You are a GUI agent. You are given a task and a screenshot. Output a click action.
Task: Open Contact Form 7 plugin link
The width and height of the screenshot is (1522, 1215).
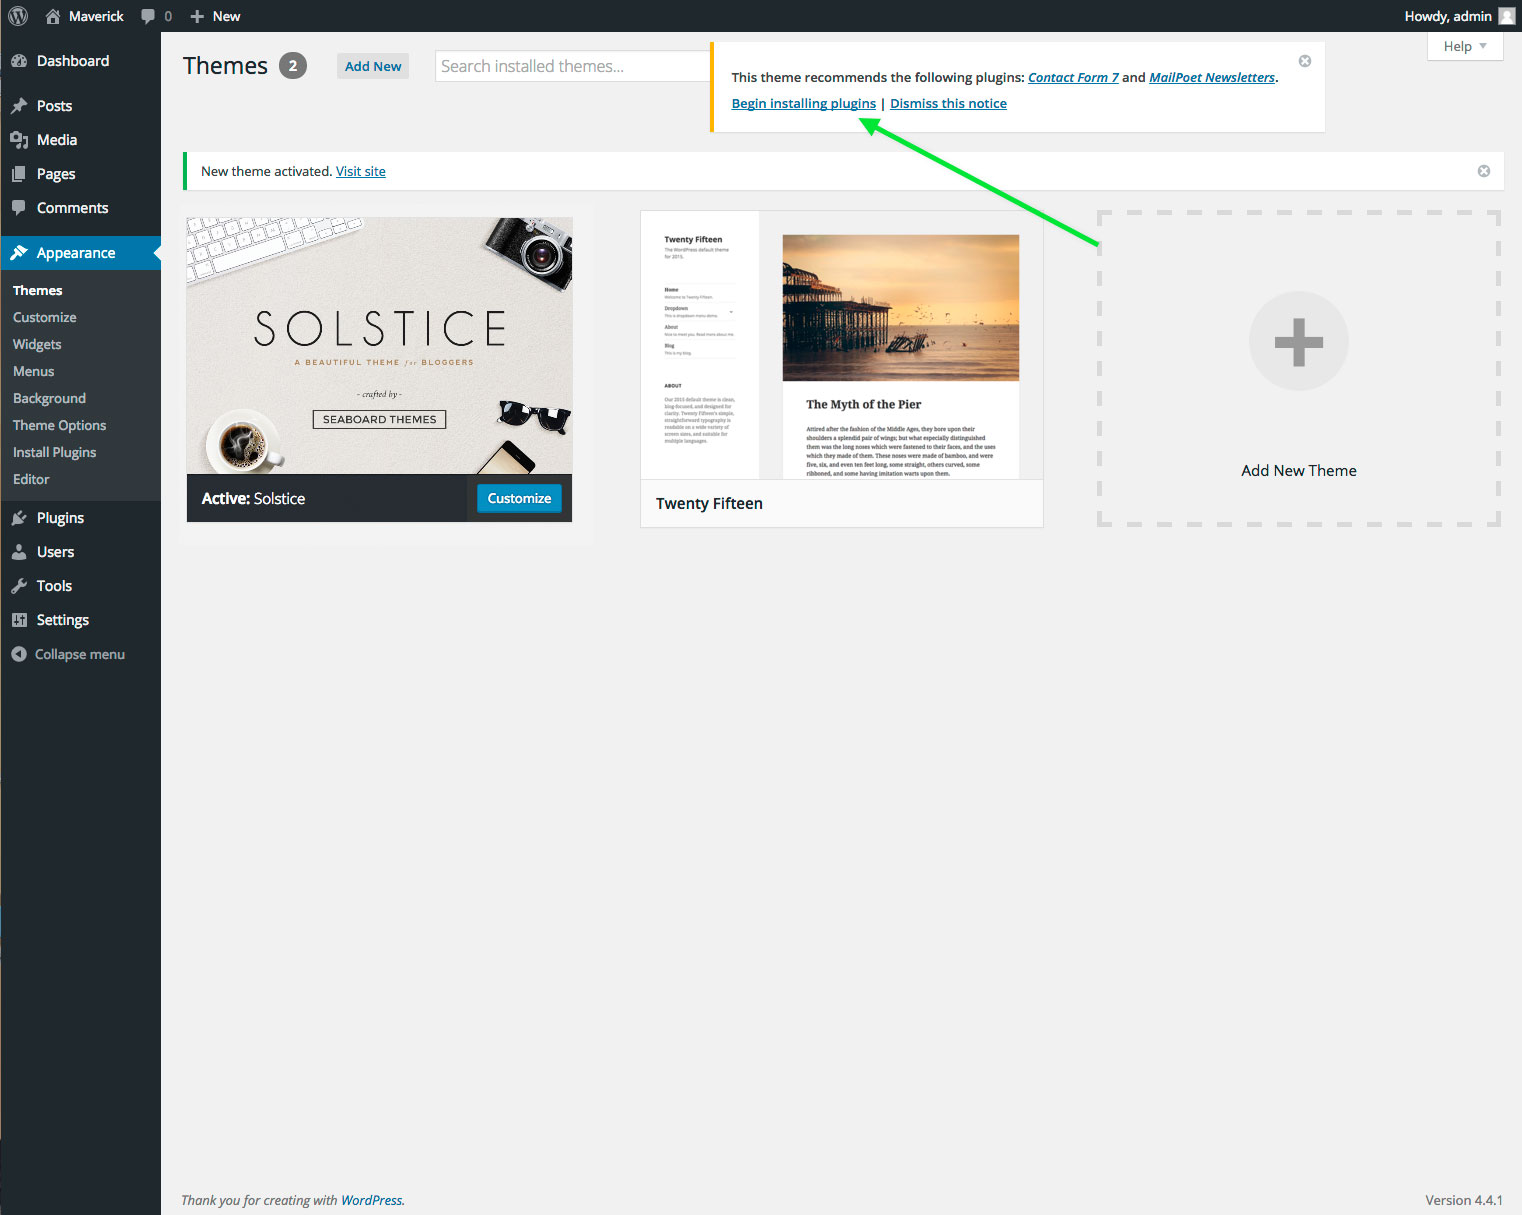click(1073, 77)
